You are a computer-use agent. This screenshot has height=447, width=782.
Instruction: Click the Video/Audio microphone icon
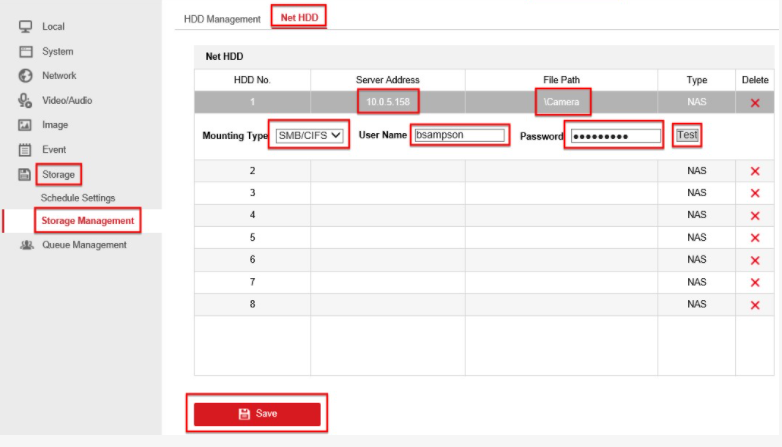pos(26,100)
